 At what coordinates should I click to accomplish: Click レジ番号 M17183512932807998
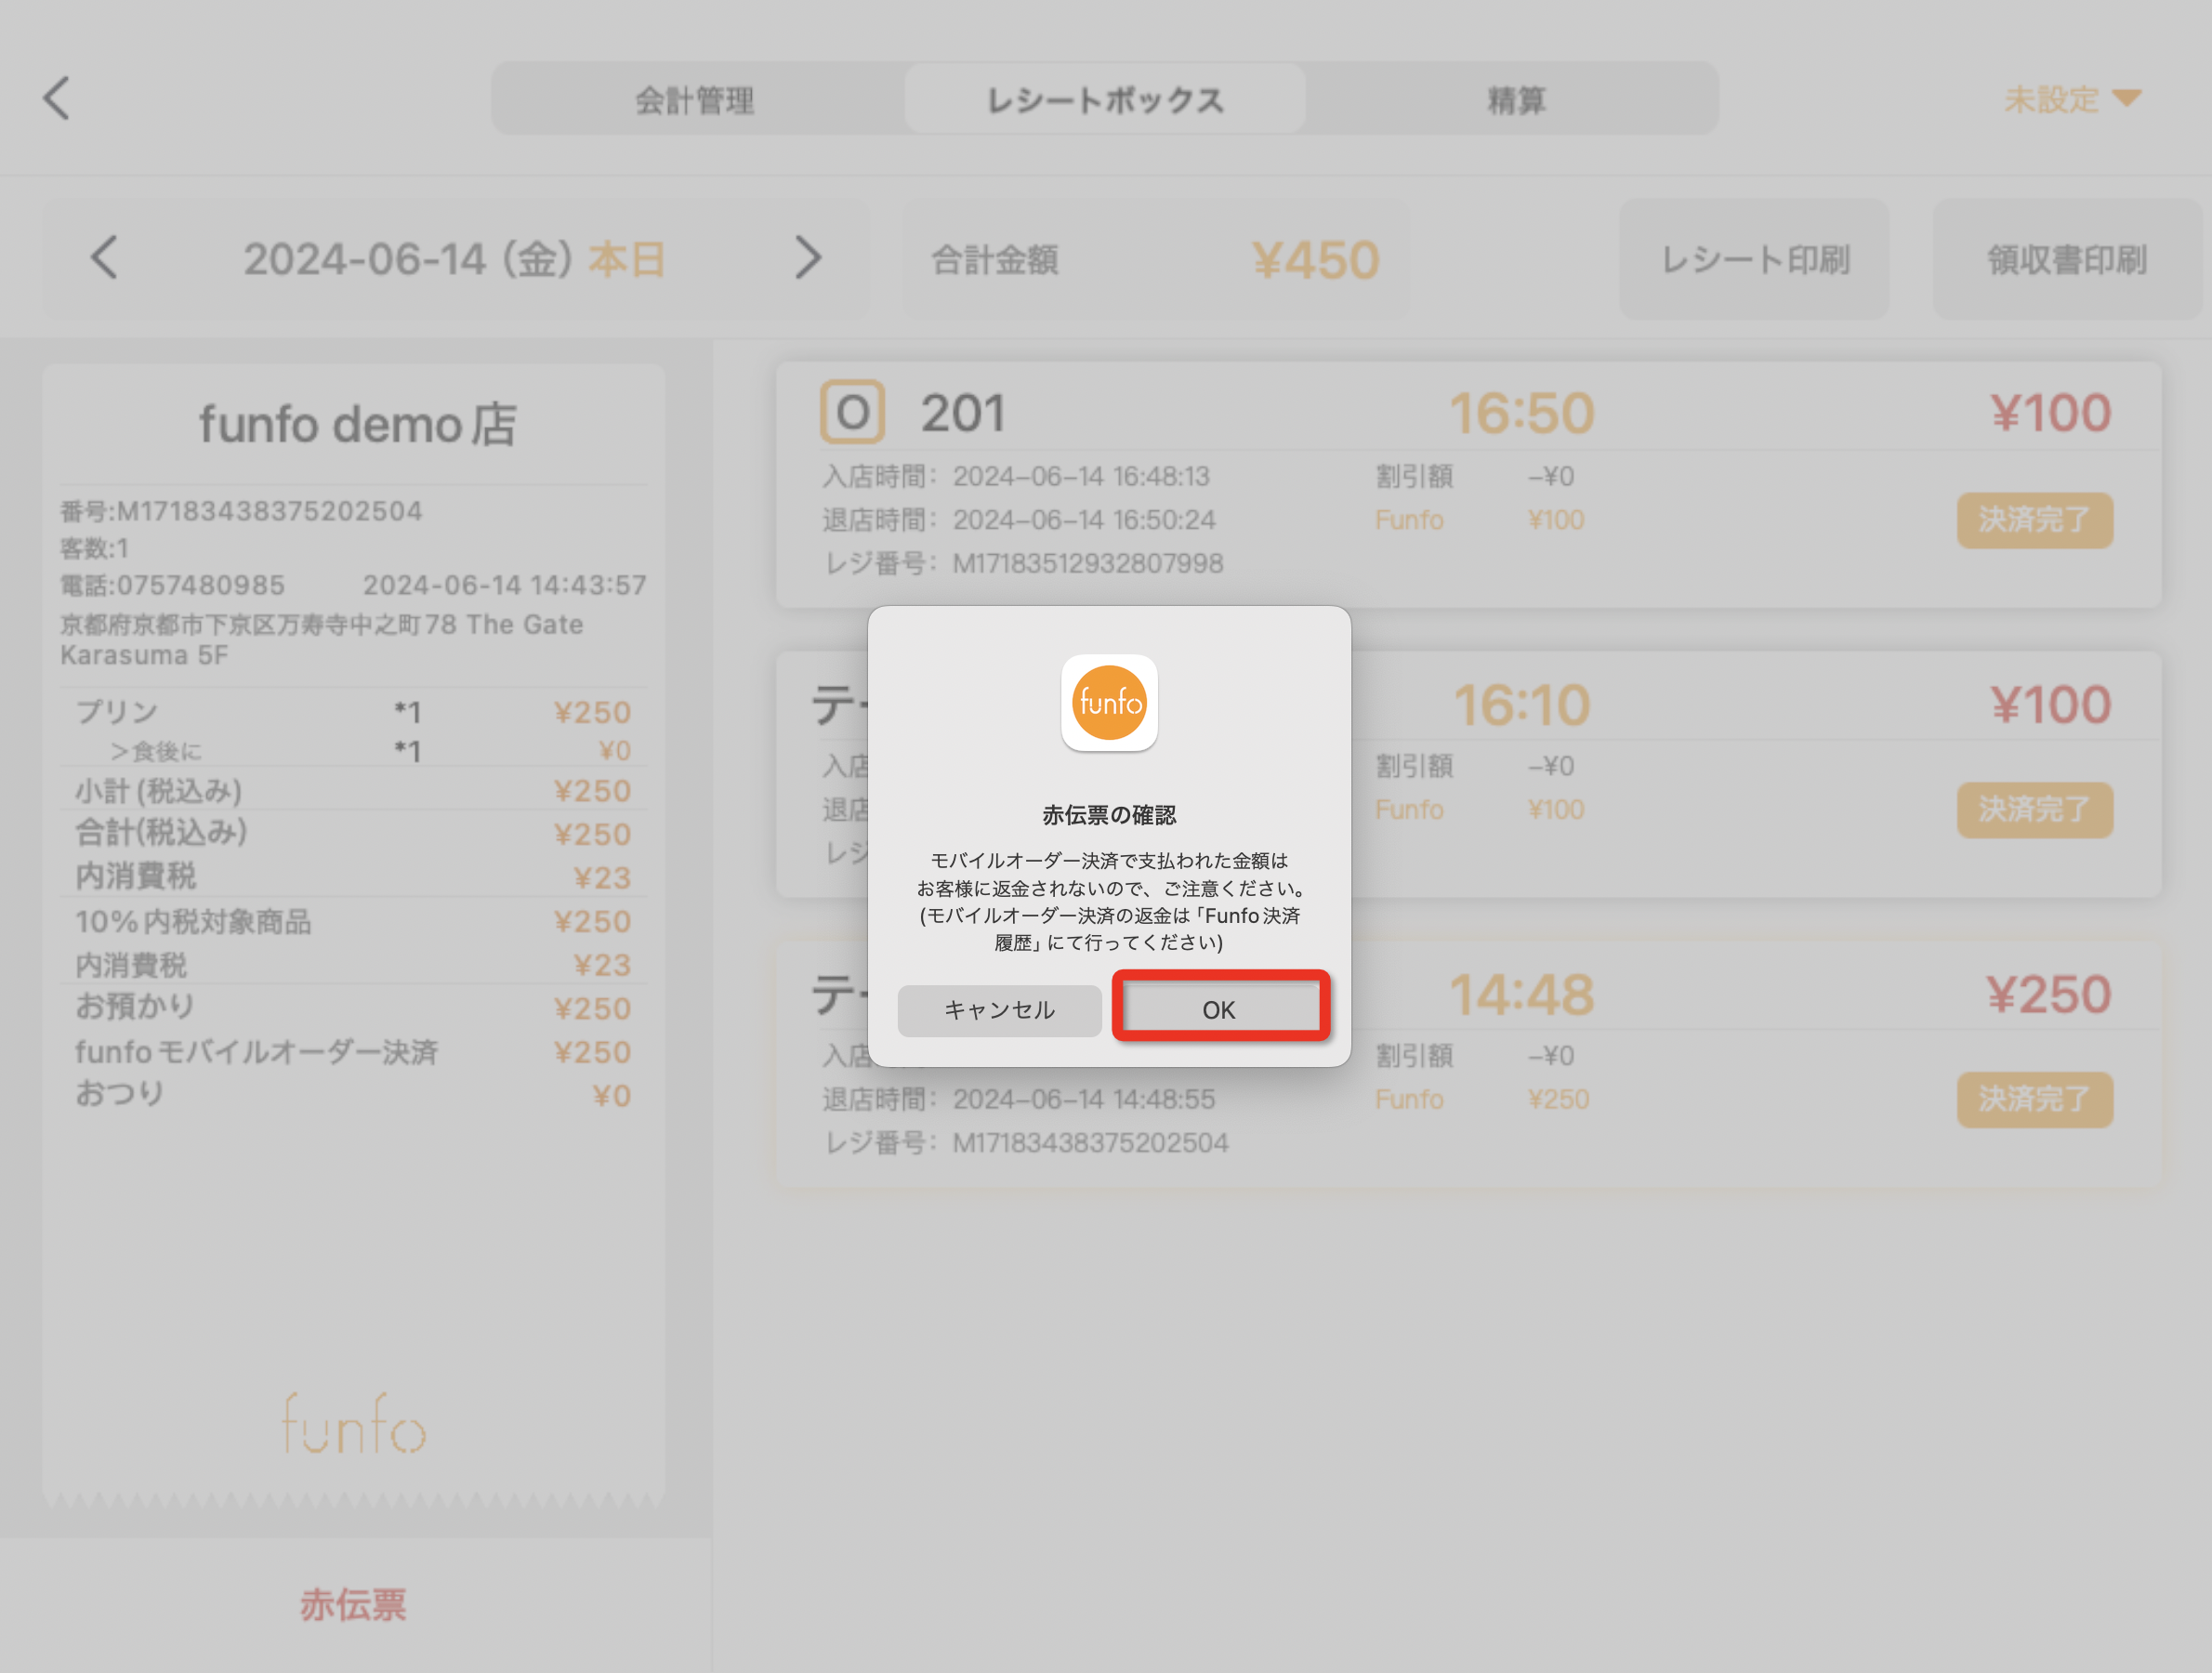[1023, 563]
